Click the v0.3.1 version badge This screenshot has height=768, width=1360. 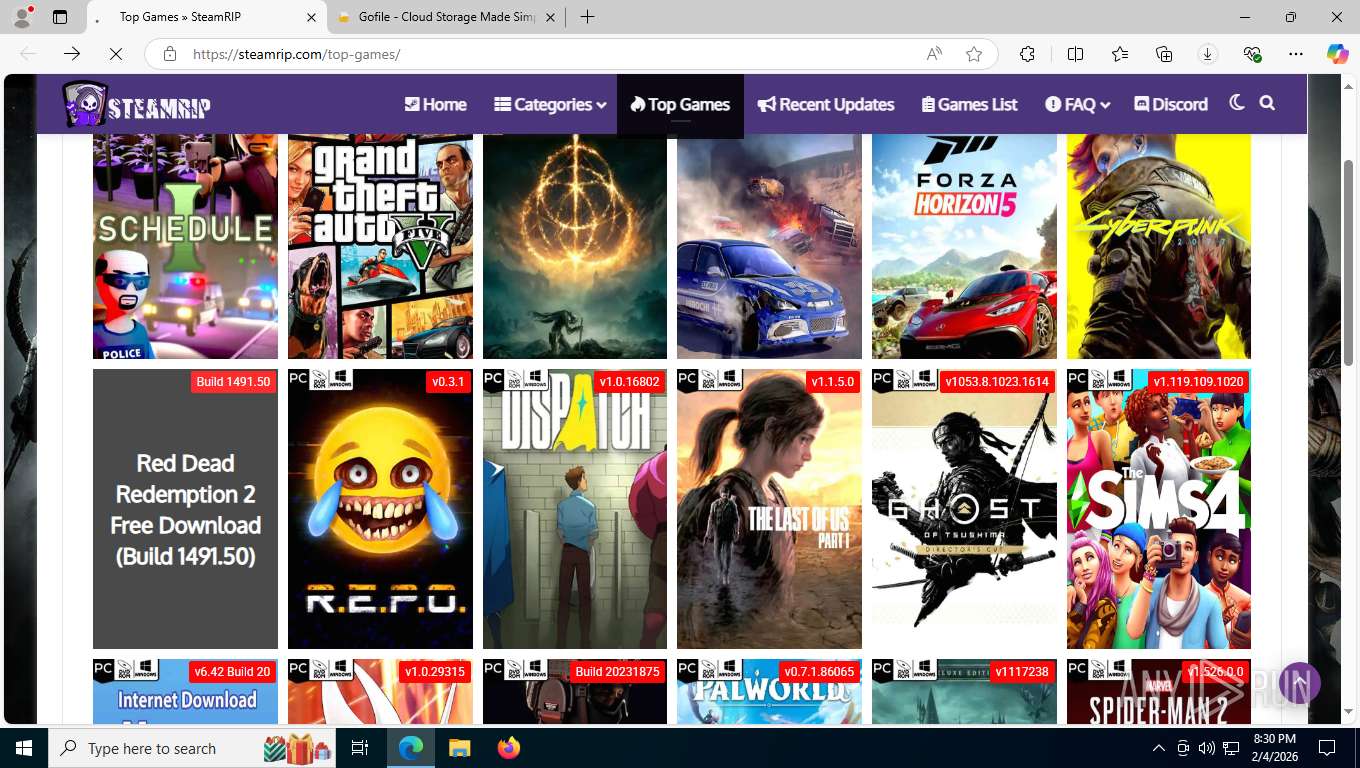[x=448, y=382]
